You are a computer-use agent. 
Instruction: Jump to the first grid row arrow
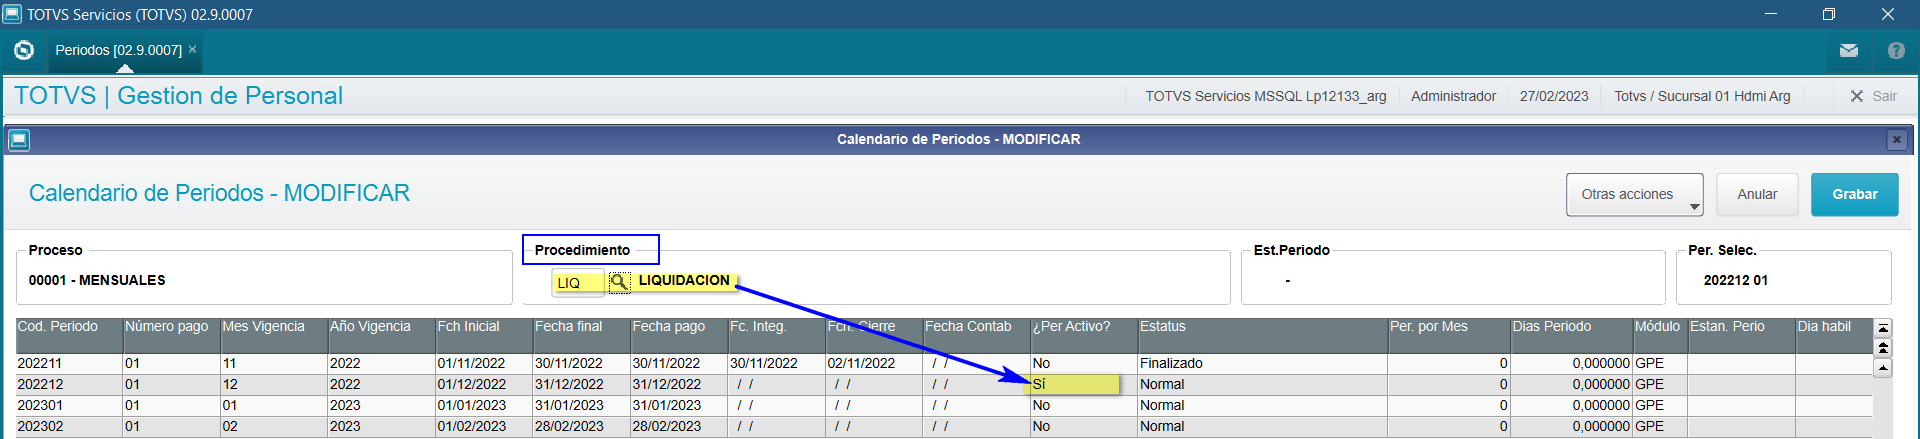(1883, 328)
